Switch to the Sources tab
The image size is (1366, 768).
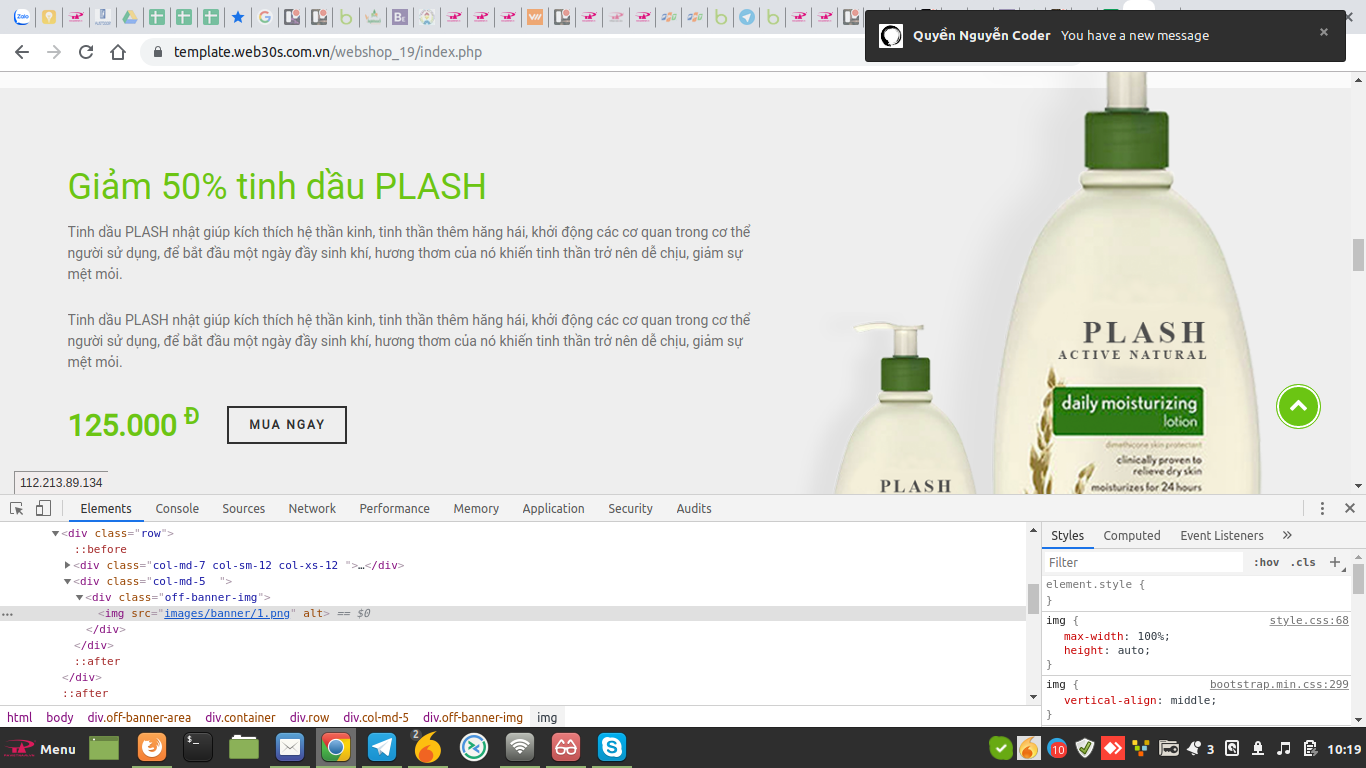pos(244,508)
